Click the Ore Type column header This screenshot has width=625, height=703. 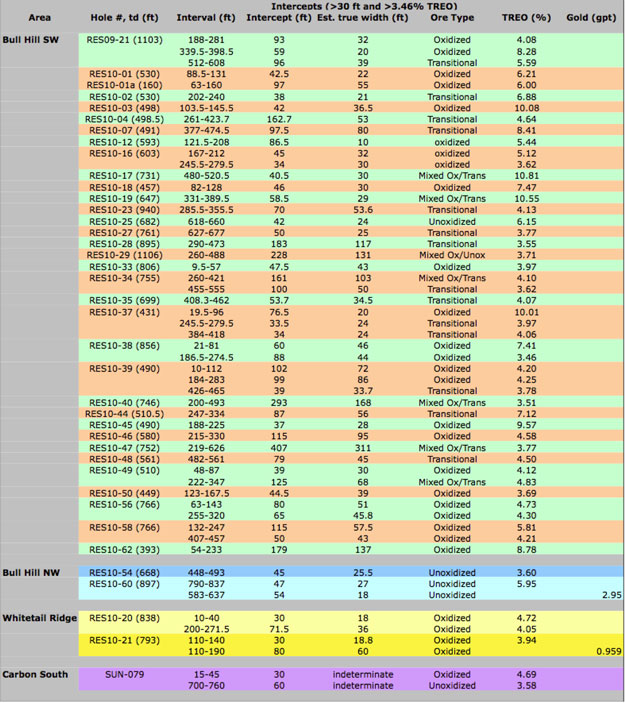452,18
